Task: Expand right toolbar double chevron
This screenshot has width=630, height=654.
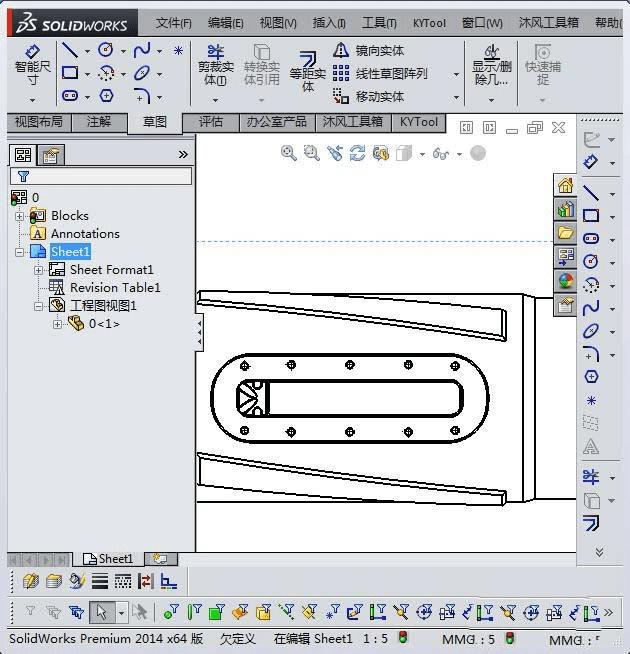Action: tap(599, 553)
